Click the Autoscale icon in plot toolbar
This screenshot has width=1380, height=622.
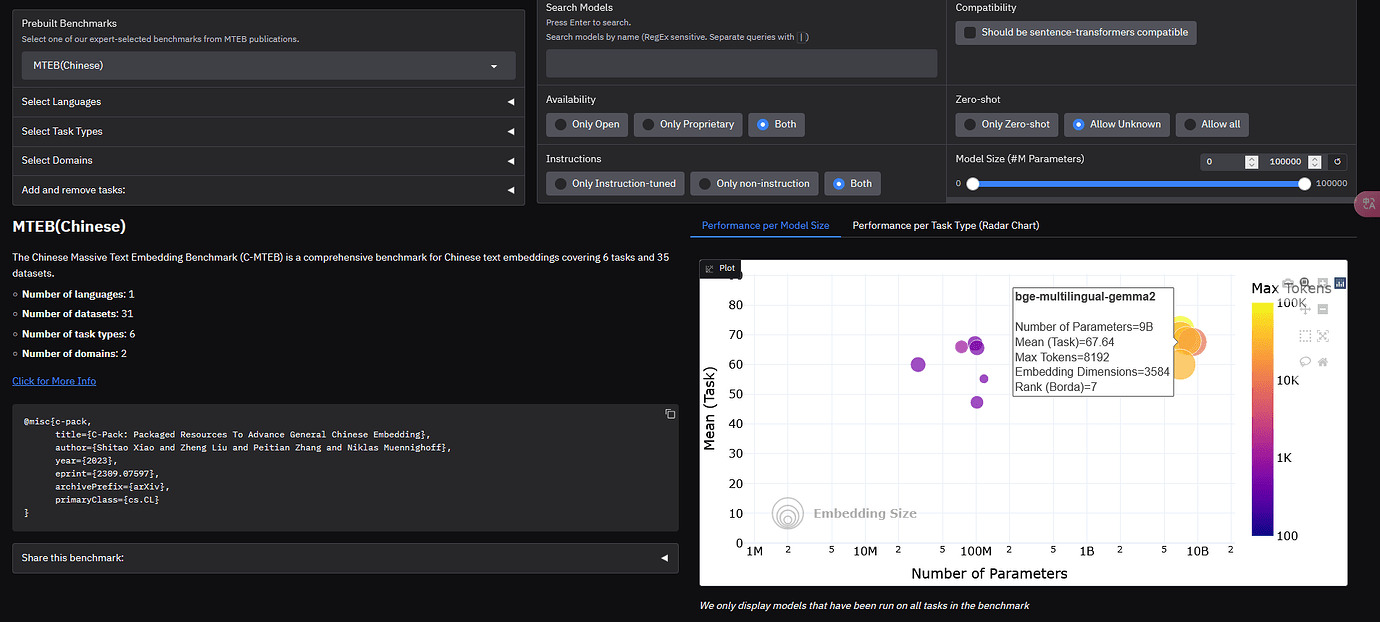(1323, 336)
